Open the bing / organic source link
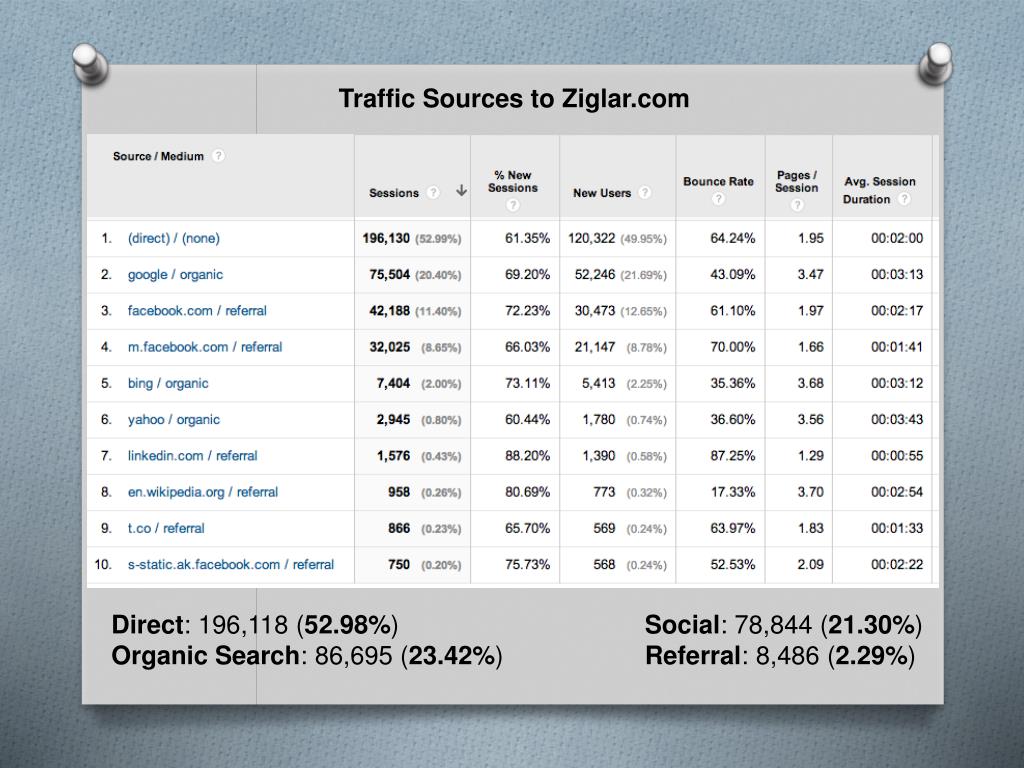This screenshot has width=1024, height=768. [x=168, y=383]
